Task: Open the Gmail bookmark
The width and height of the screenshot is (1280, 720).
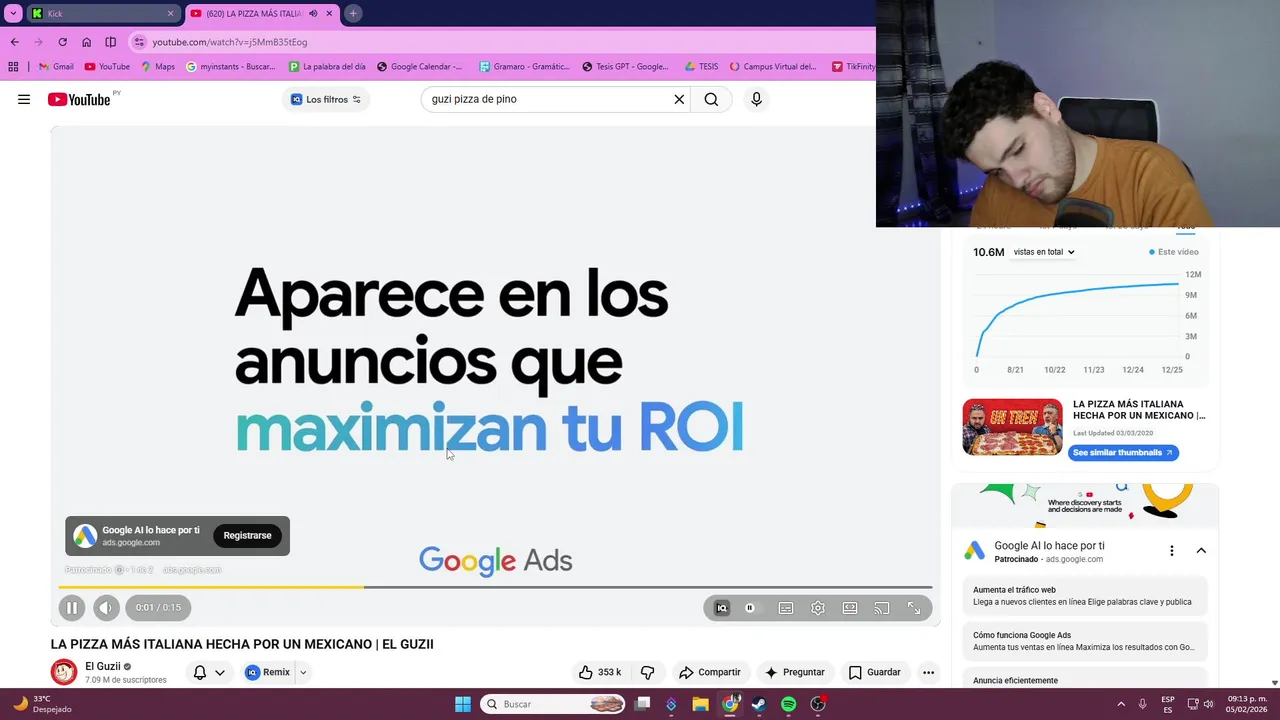Action: 56,67
